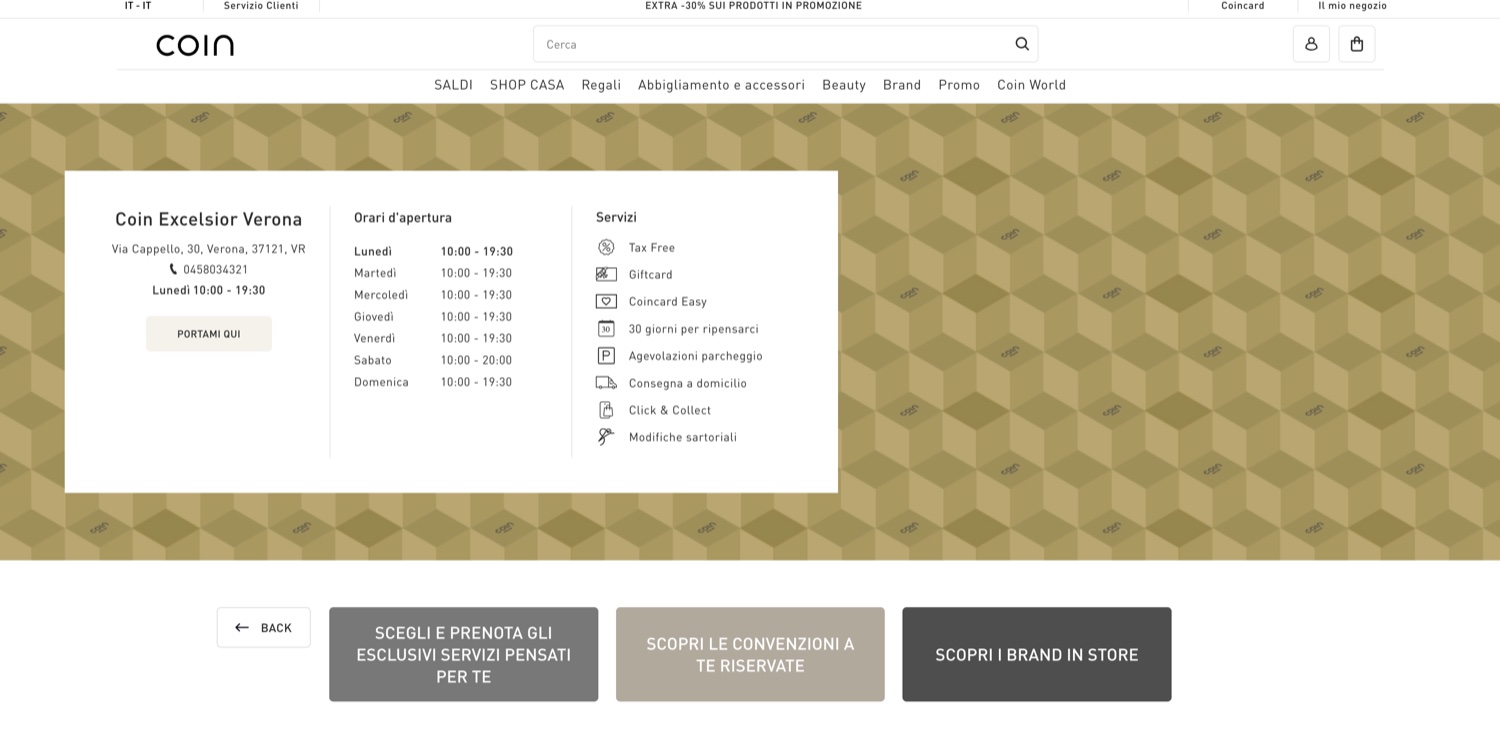The image size is (1500, 745).
Task: Open the SALDI menu
Action: coord(453,85)
